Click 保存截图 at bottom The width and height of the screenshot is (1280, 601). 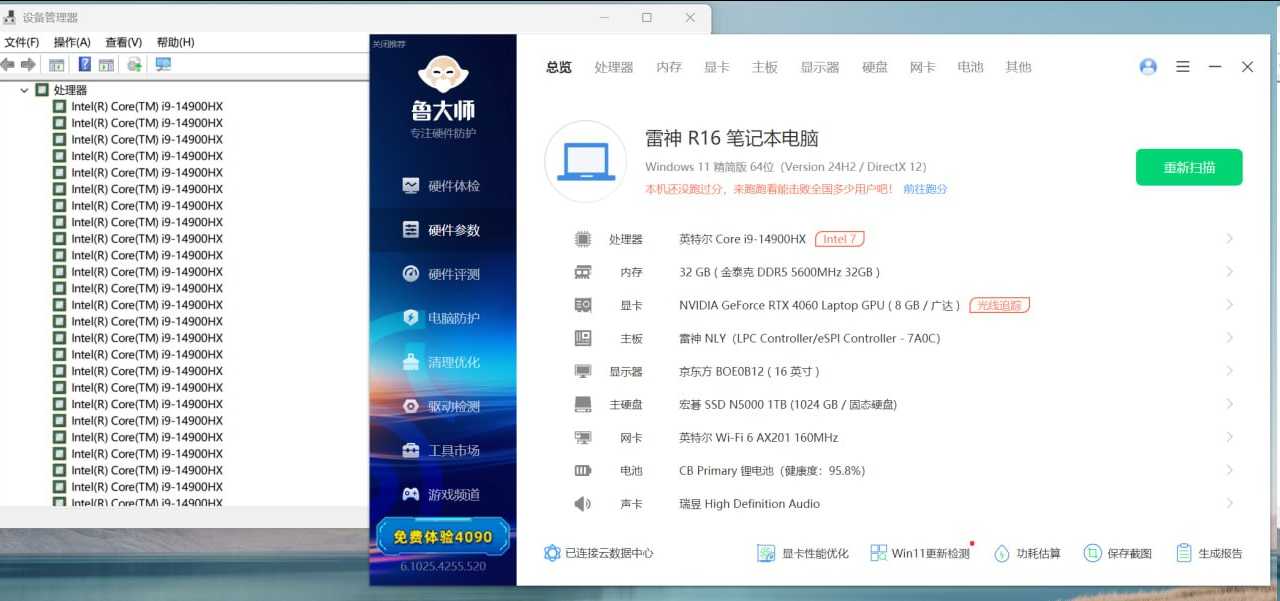pos(1118,553)
